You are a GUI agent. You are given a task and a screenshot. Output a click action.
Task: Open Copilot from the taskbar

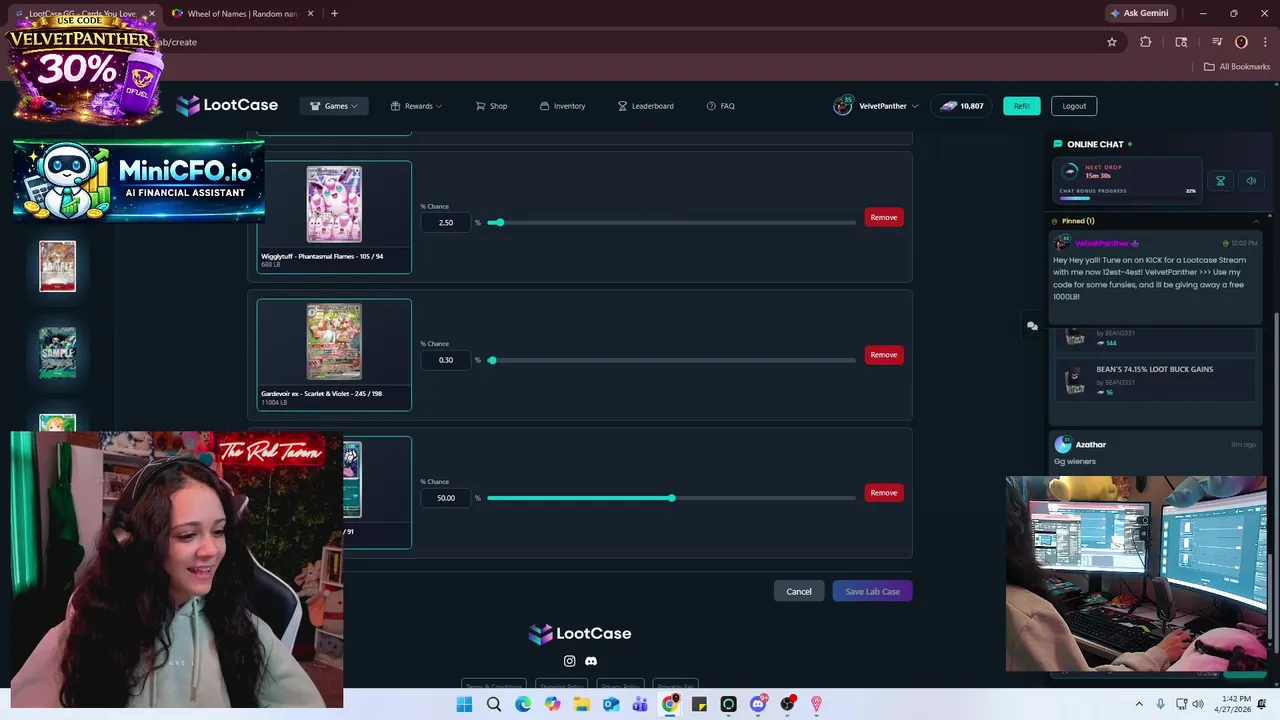point(552,705)
